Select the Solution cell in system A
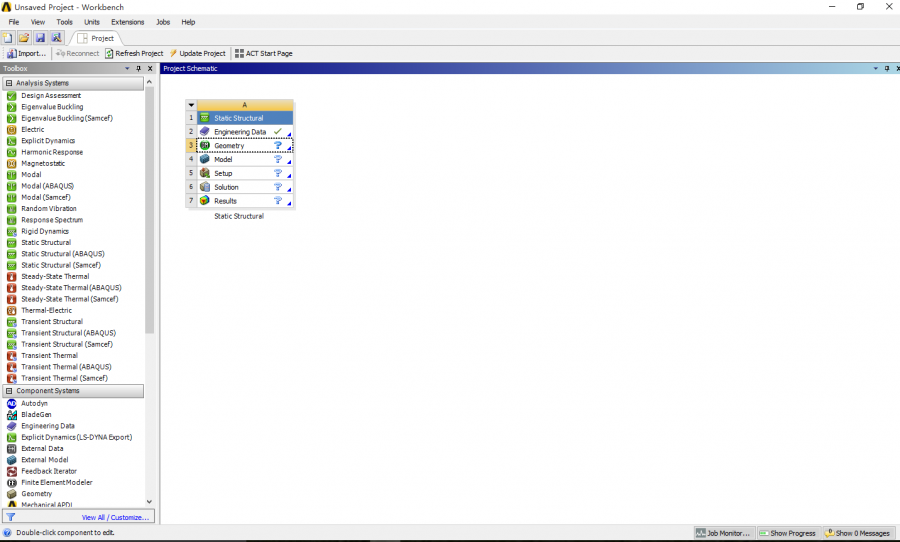The height and width of the screenshot is (542, 900). 245,187
